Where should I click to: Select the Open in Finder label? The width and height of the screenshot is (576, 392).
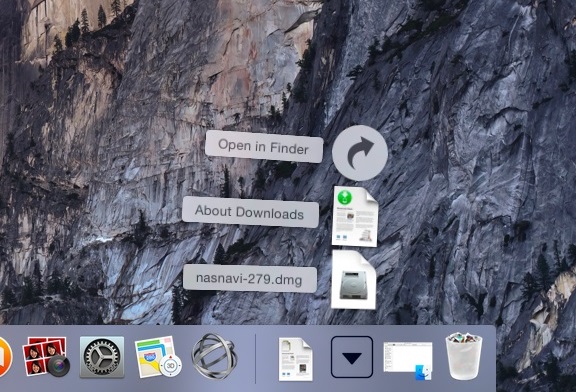[x=264, y=147]
